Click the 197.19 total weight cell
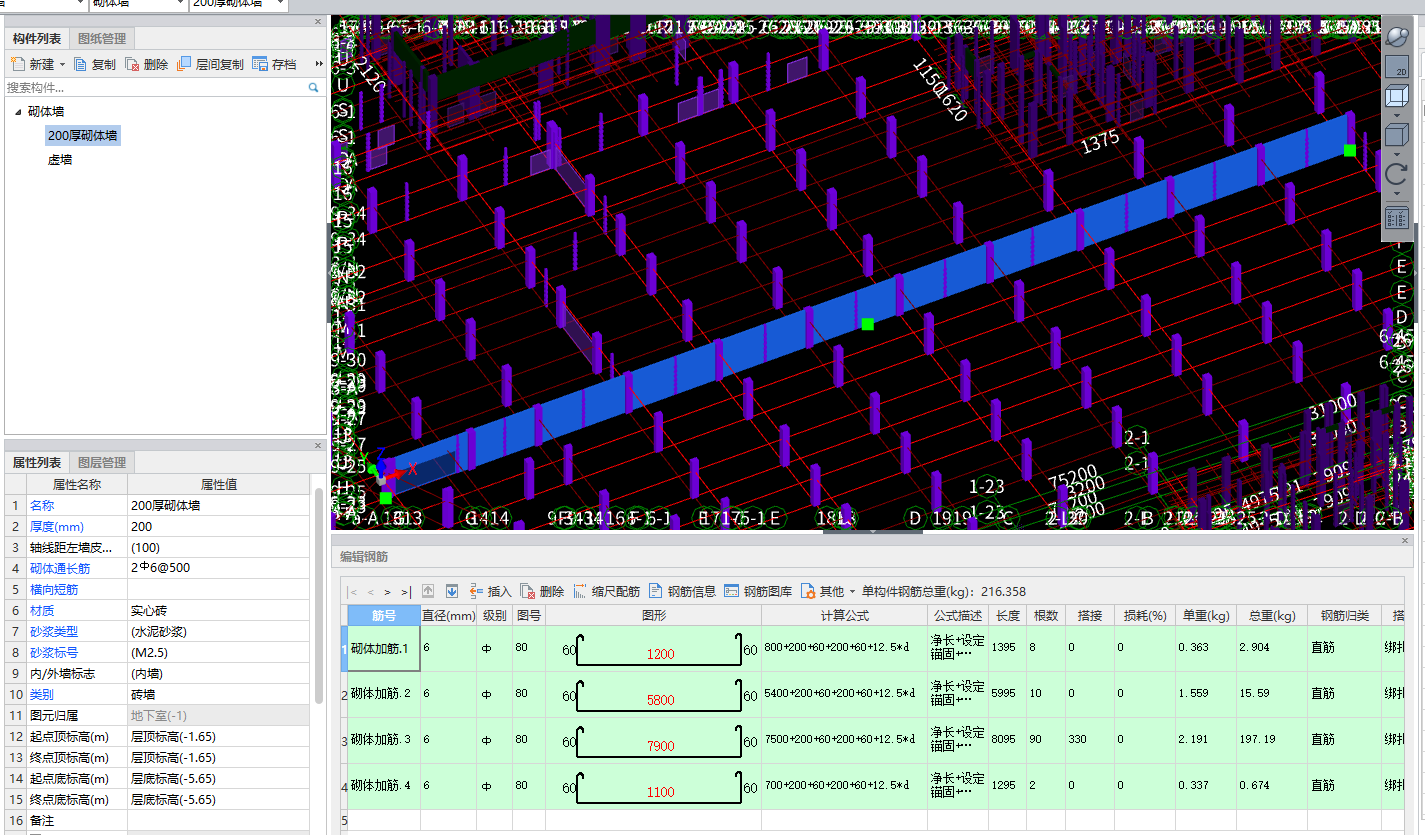This screenshot has width=1425, height=835. [x=1271, y=740]
